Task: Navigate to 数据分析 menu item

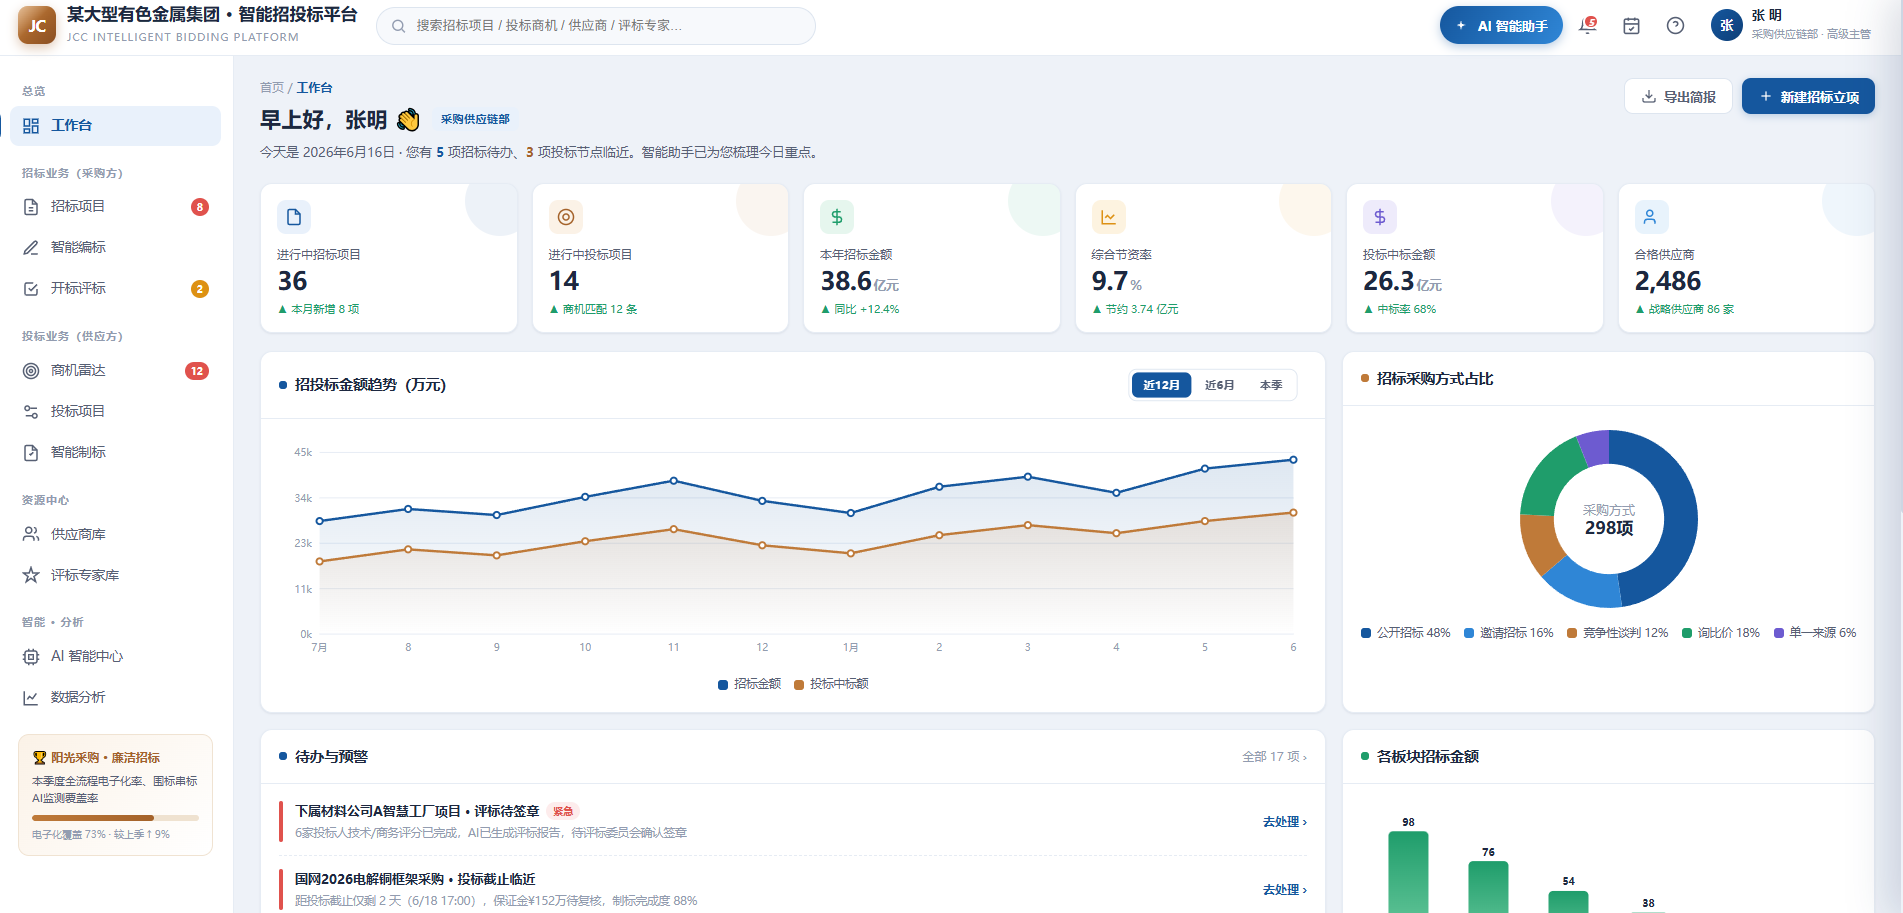Action: pyautogui.click(x=115, y=698)
